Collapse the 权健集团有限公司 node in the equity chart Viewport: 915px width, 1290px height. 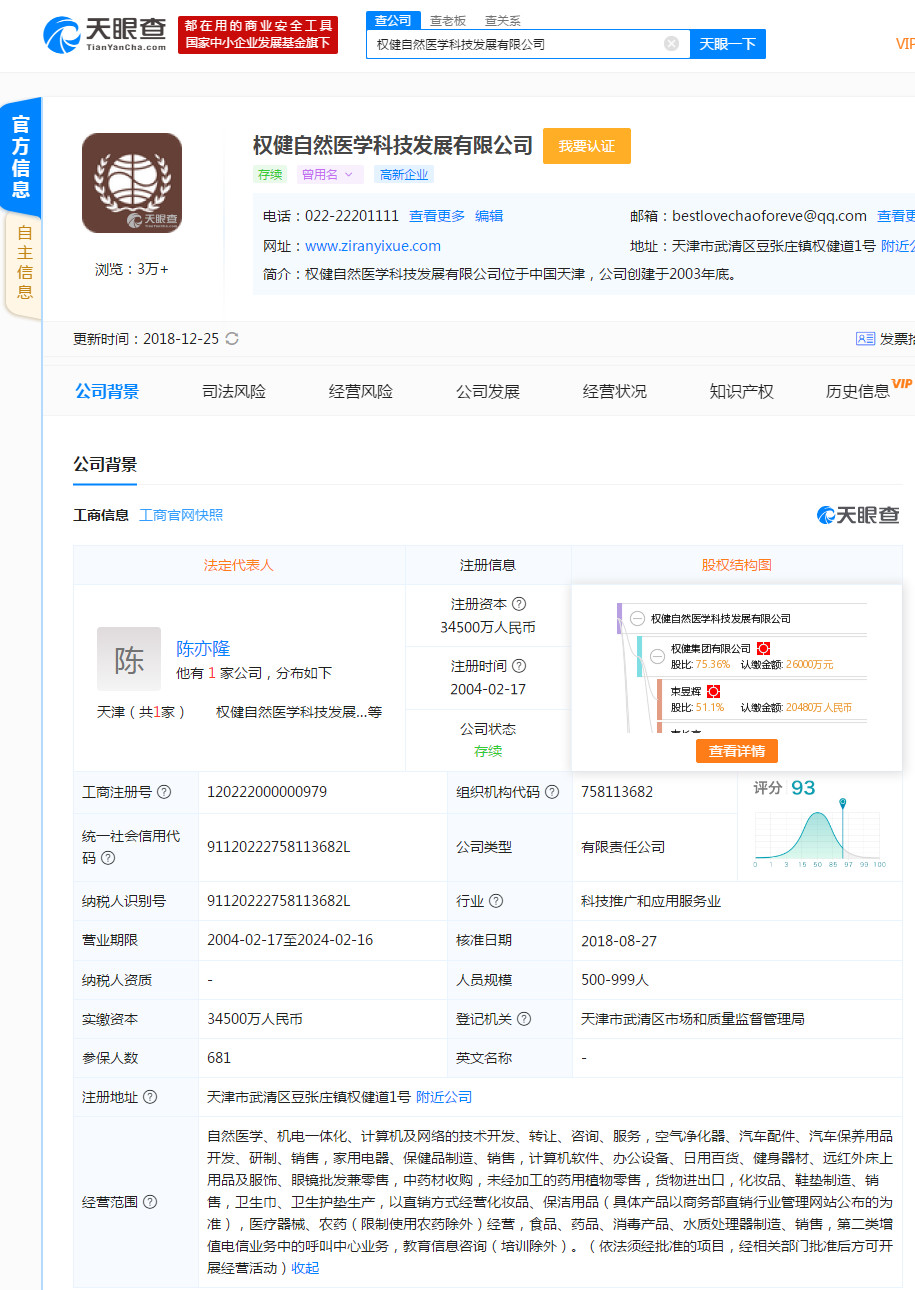tap(657, 657)
